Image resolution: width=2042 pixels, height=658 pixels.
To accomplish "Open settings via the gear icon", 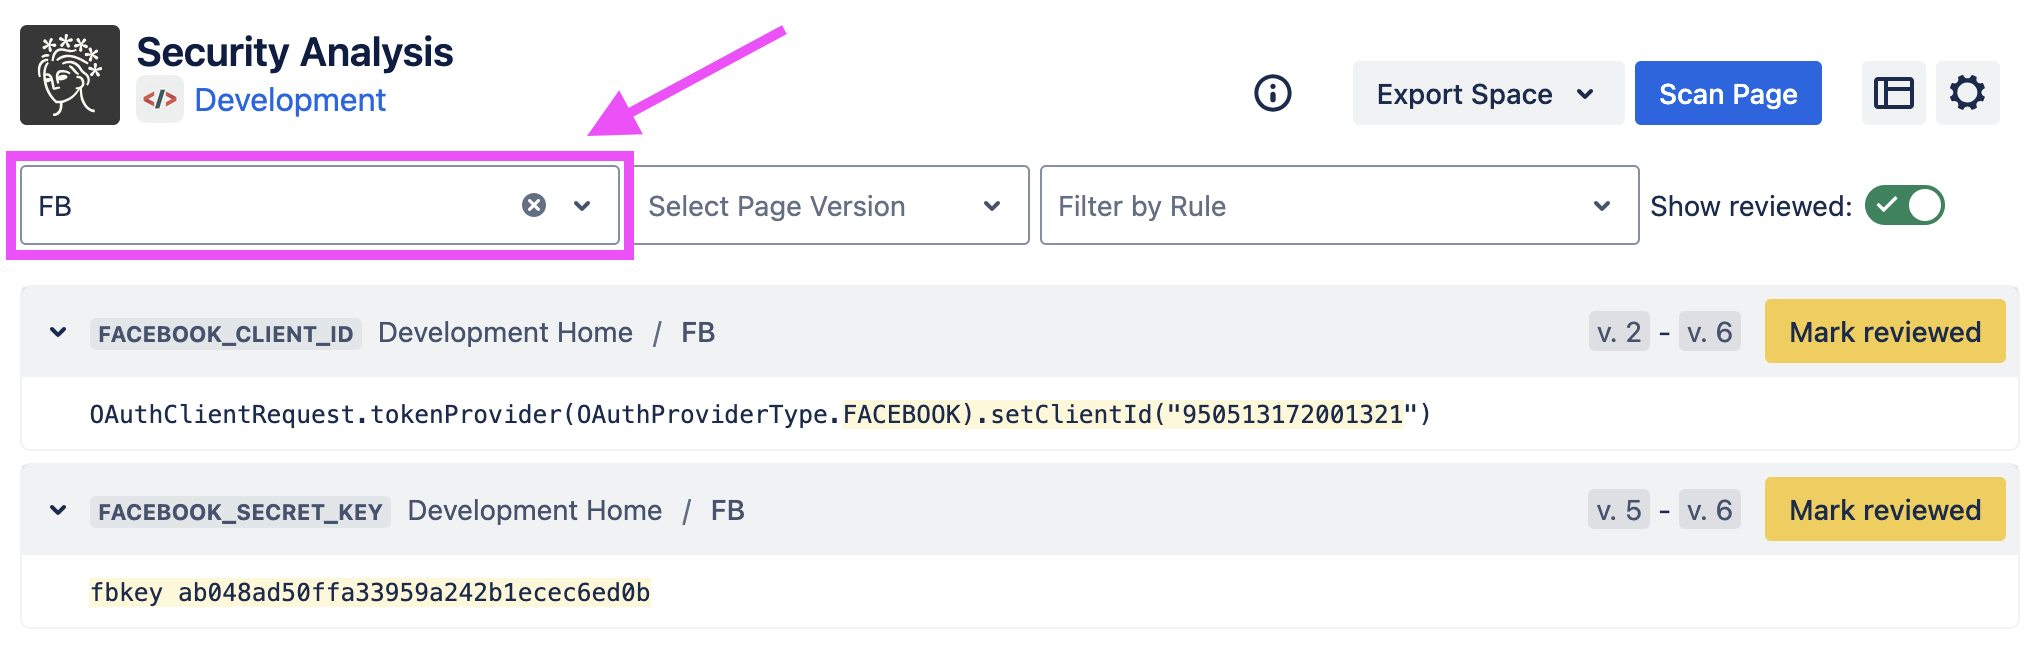I will 1967,94.
